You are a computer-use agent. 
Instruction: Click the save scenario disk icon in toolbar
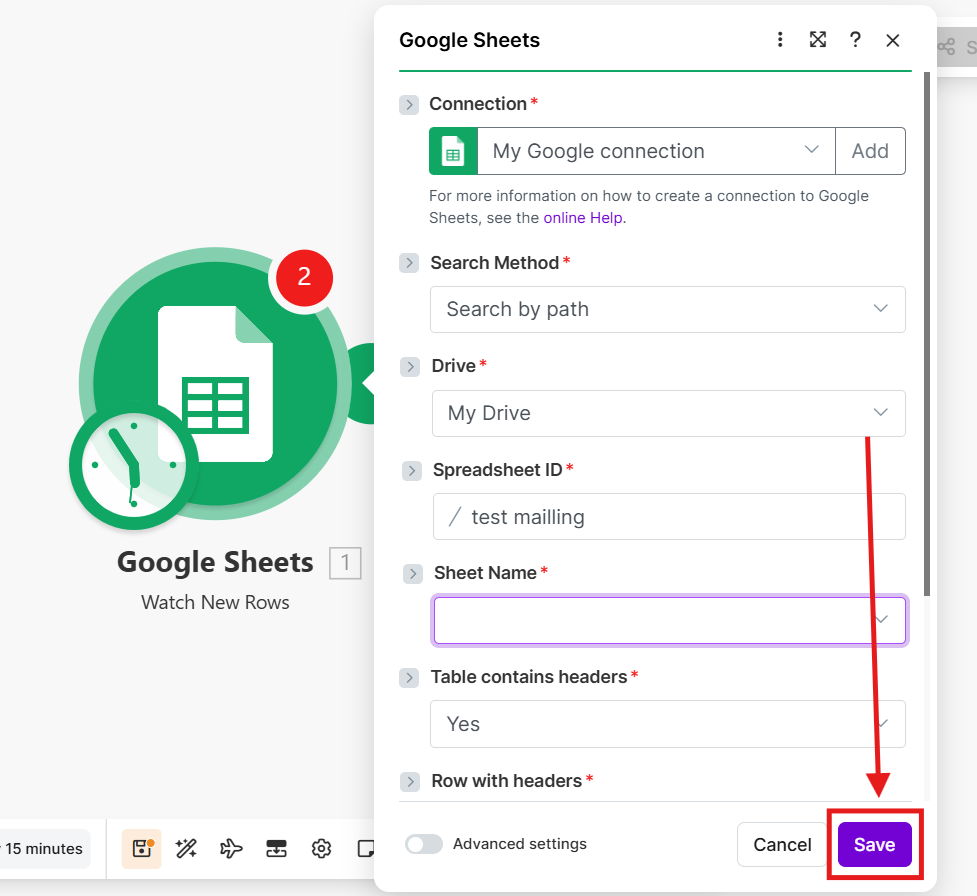pyautogui.click(x=141, y=849)
